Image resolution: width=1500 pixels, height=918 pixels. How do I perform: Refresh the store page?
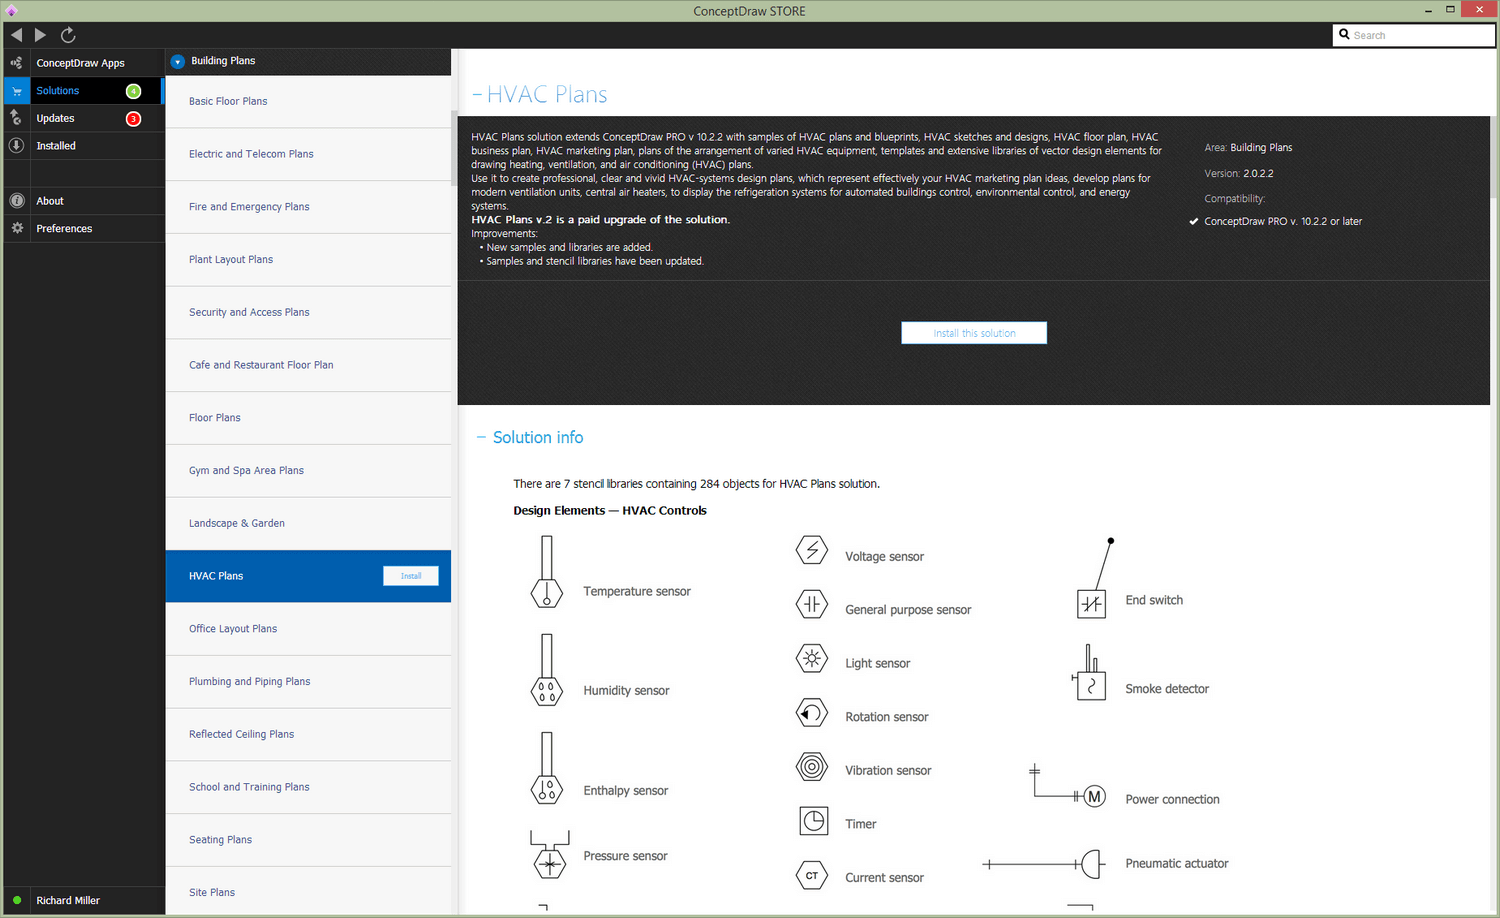[x=68, y=35]
